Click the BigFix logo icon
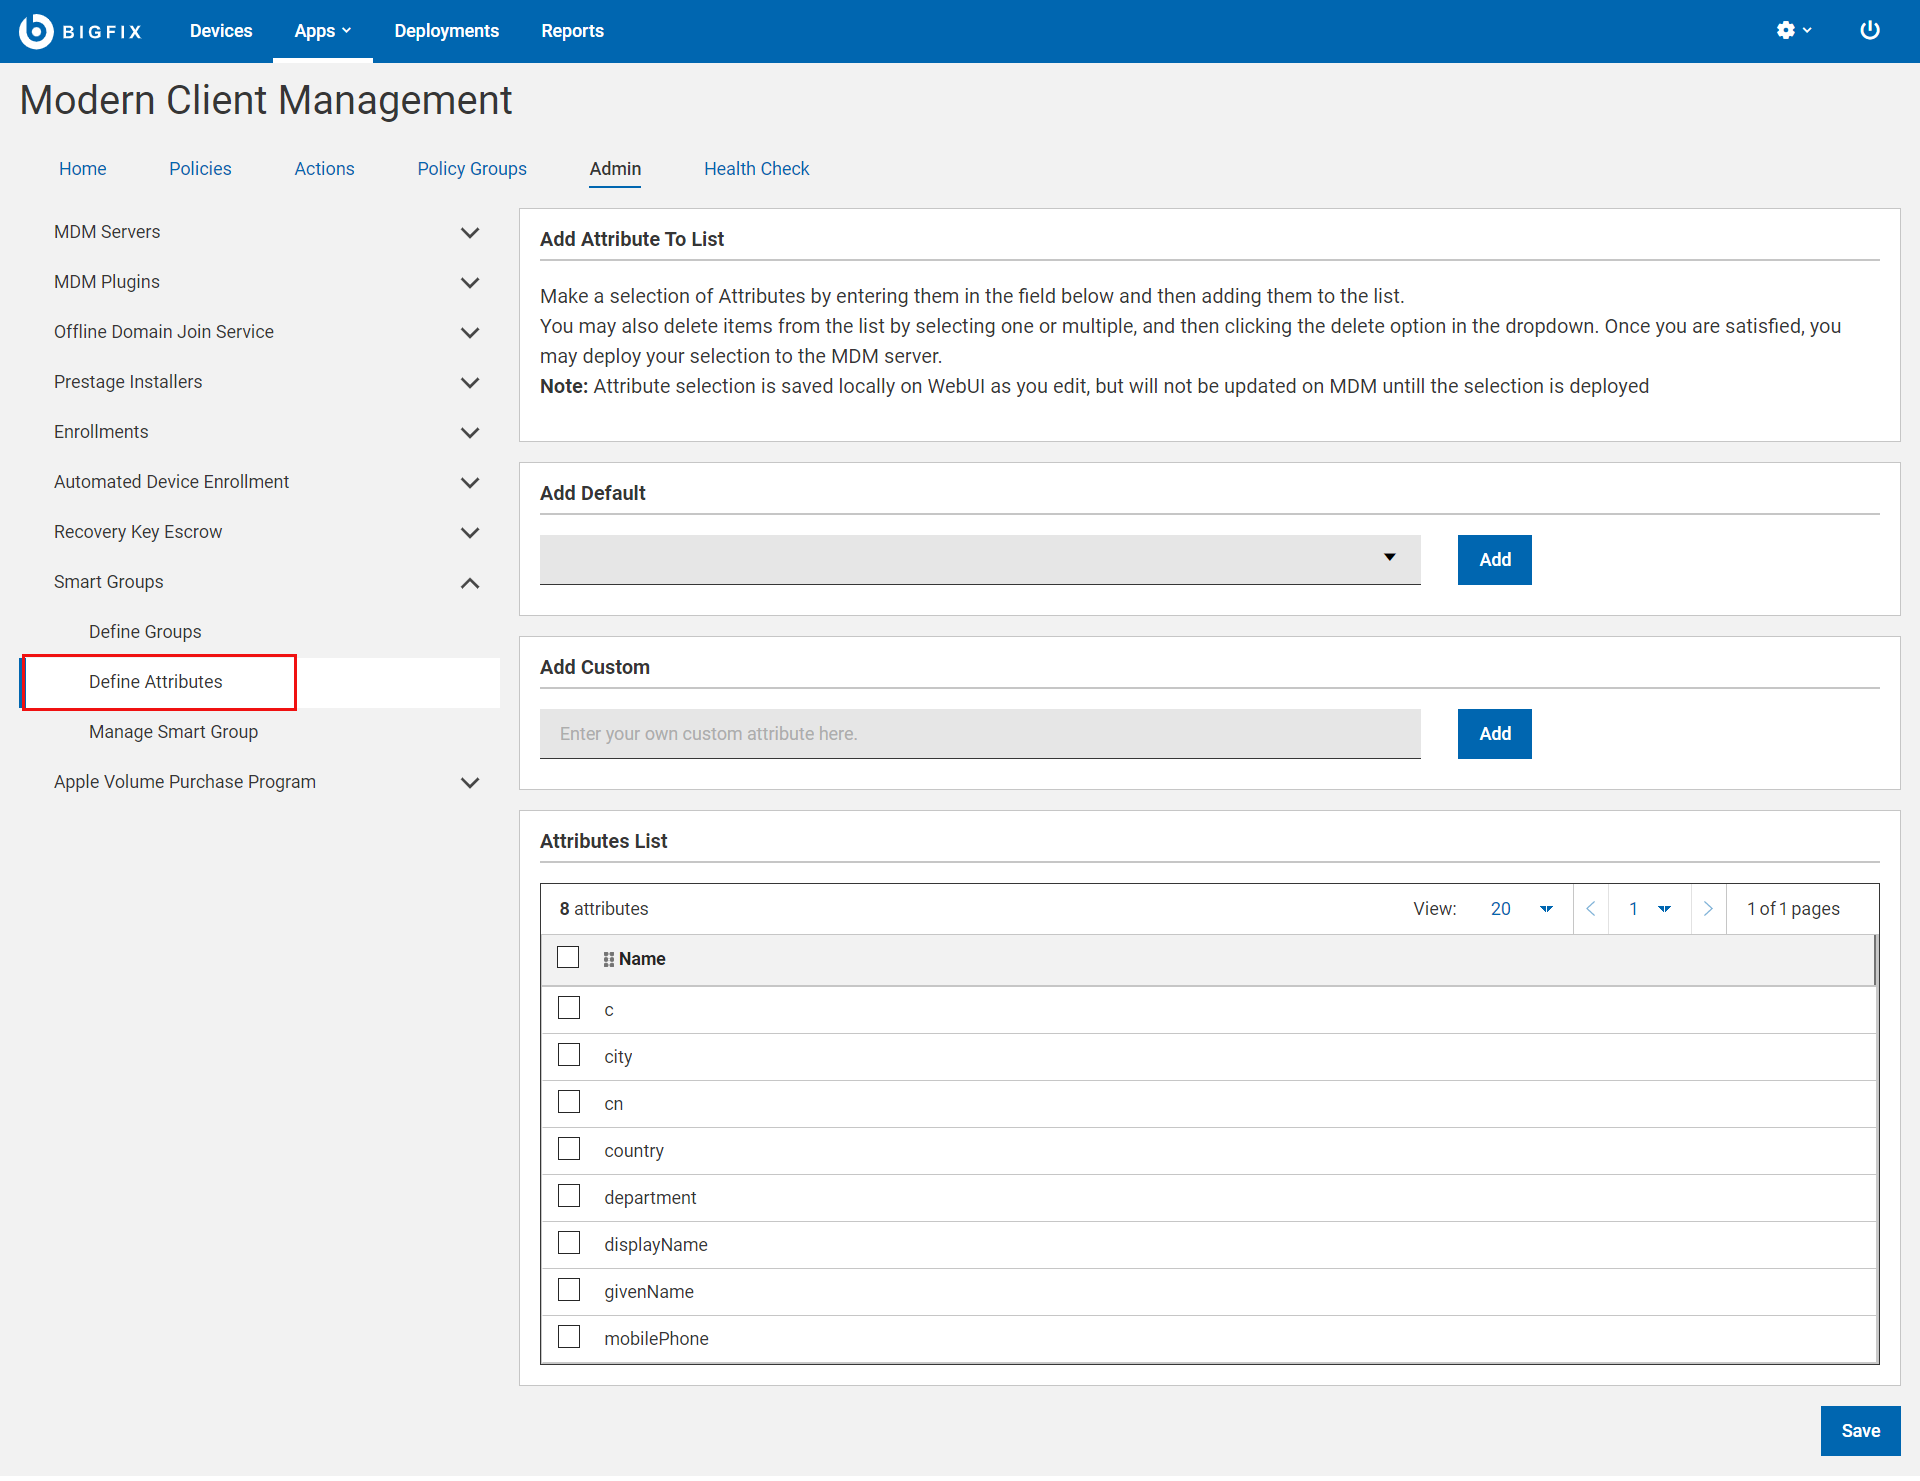Viewport: 1920px width, 1481px height. pyautogui.click(x=36, y=31)
